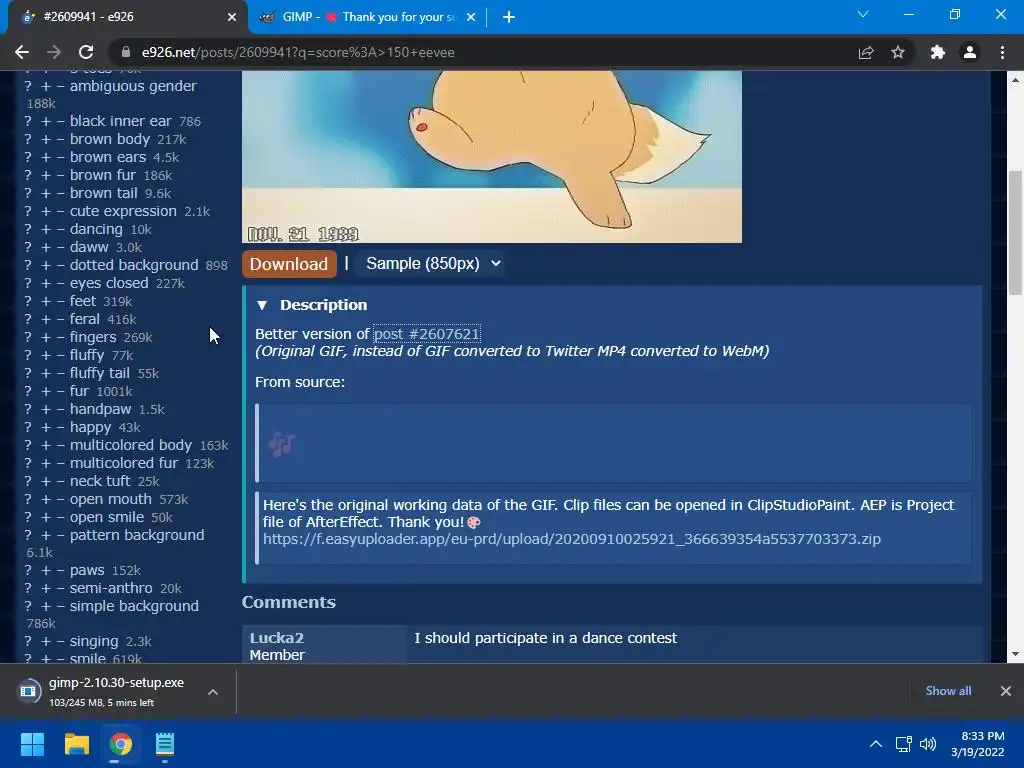1024x768 pixels.
Task: Open the Chrome profile icon
Action: click(x=970, y=52)
